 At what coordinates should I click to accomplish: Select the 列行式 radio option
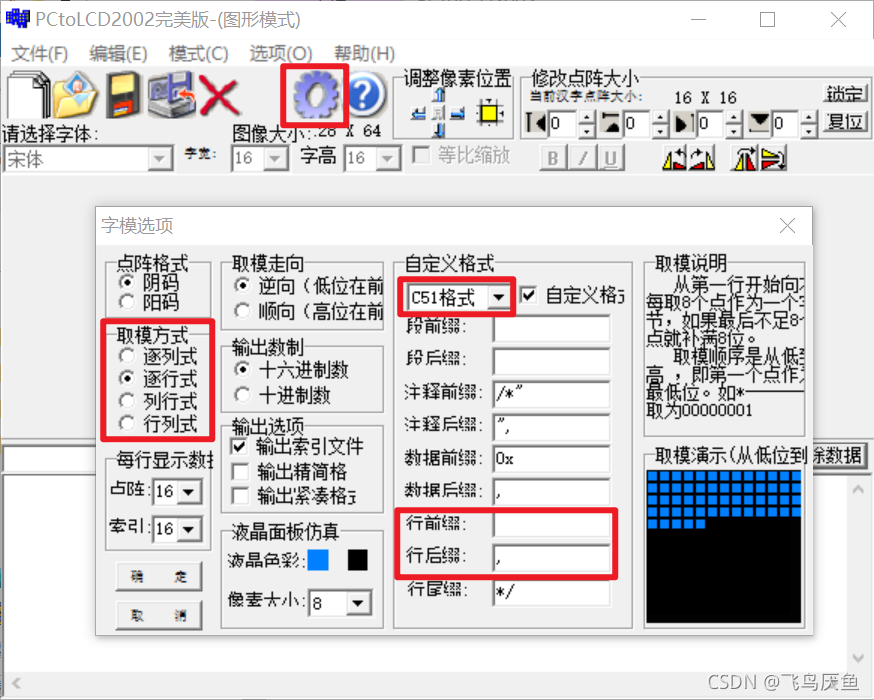point(127,401)
